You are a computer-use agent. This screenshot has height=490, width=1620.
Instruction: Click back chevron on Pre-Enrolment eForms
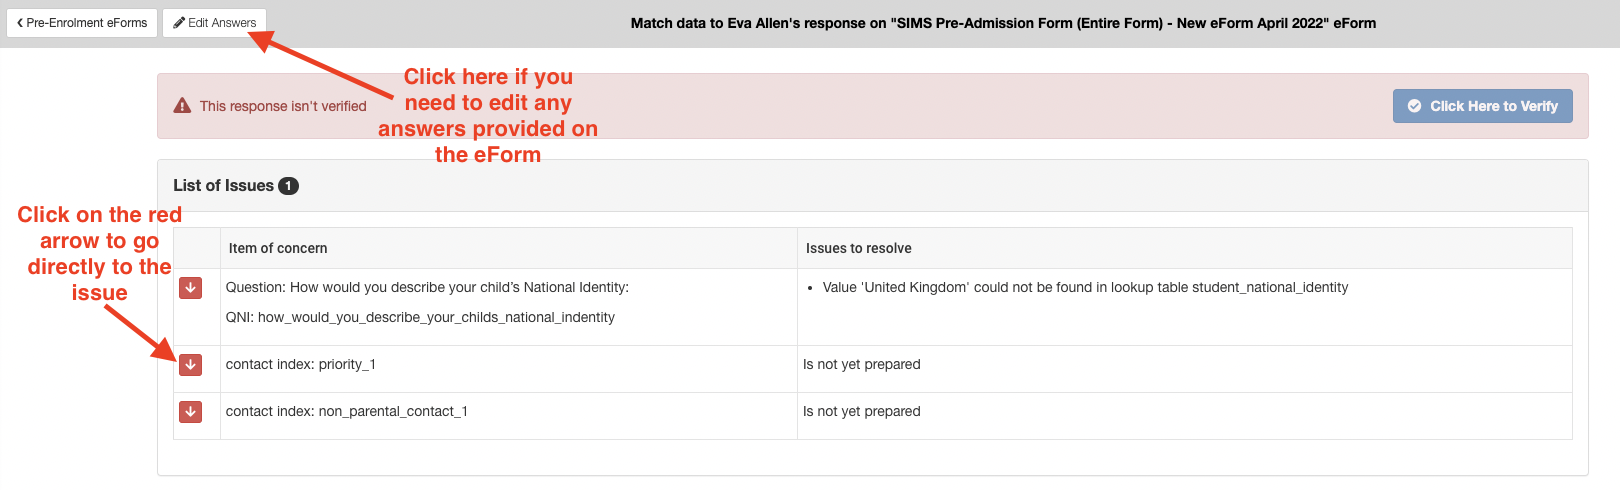point(20,23)
